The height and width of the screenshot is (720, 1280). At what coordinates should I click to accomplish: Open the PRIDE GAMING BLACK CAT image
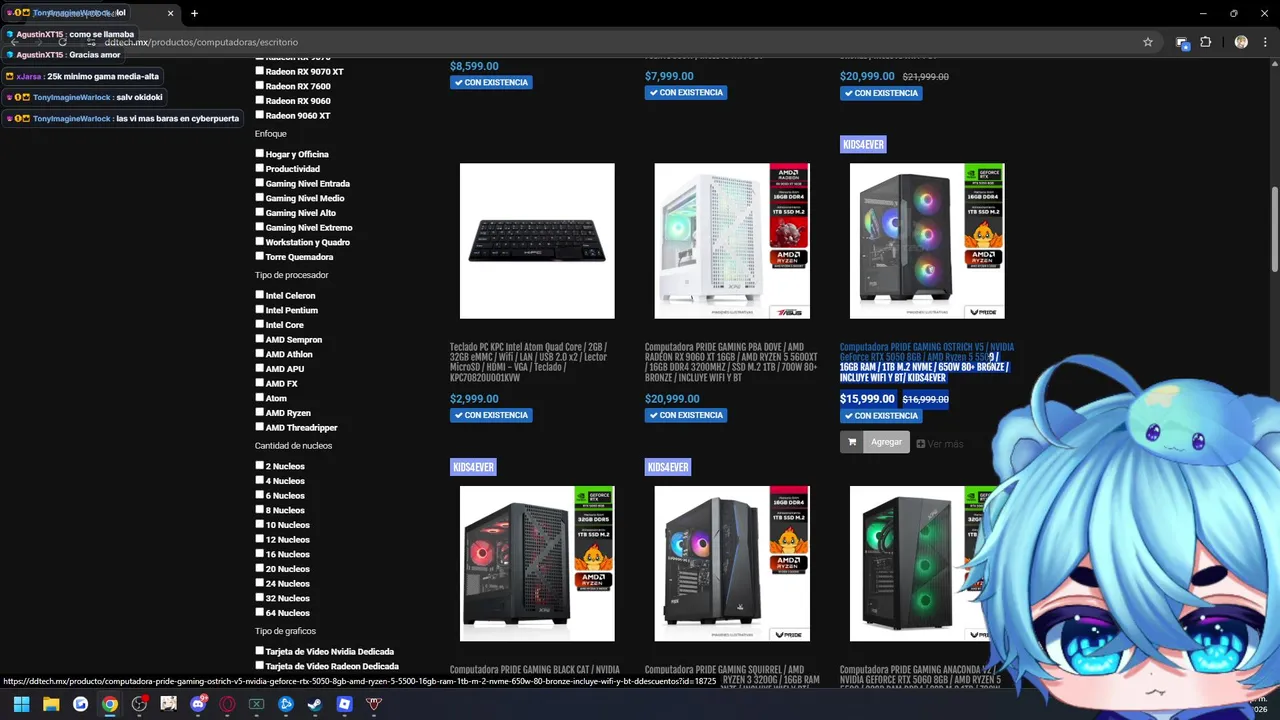(x=537, y=564)
